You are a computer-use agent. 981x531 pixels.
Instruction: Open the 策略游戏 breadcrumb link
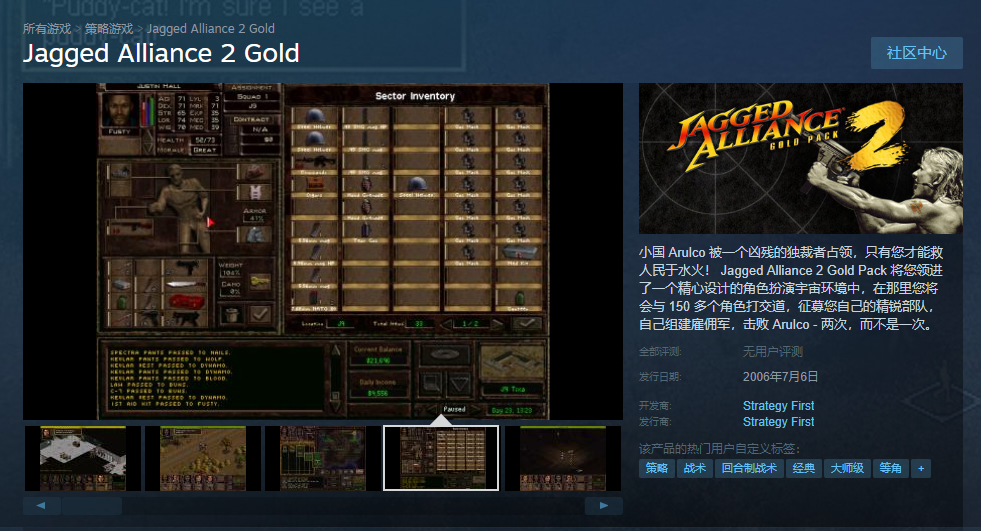click(x=109, y=29)
